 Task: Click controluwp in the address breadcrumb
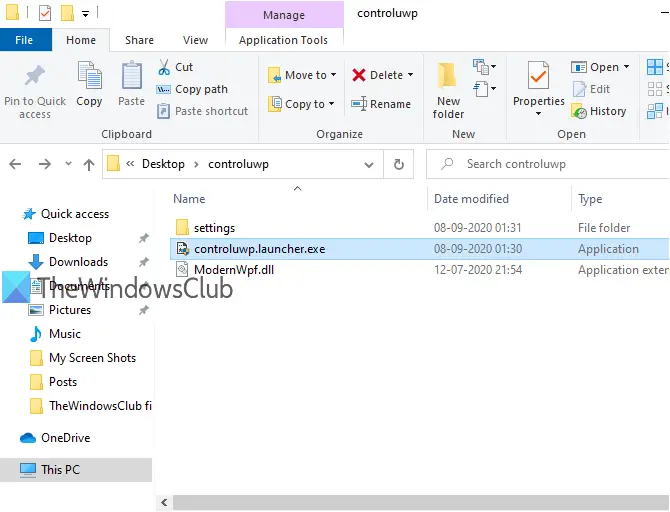pyautogui.click(x=238, y=164)
